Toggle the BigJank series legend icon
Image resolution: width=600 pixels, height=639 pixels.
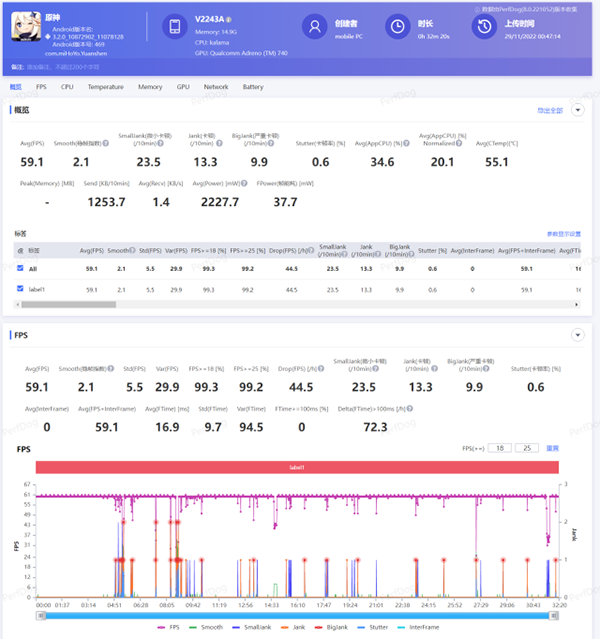point(324,626)
